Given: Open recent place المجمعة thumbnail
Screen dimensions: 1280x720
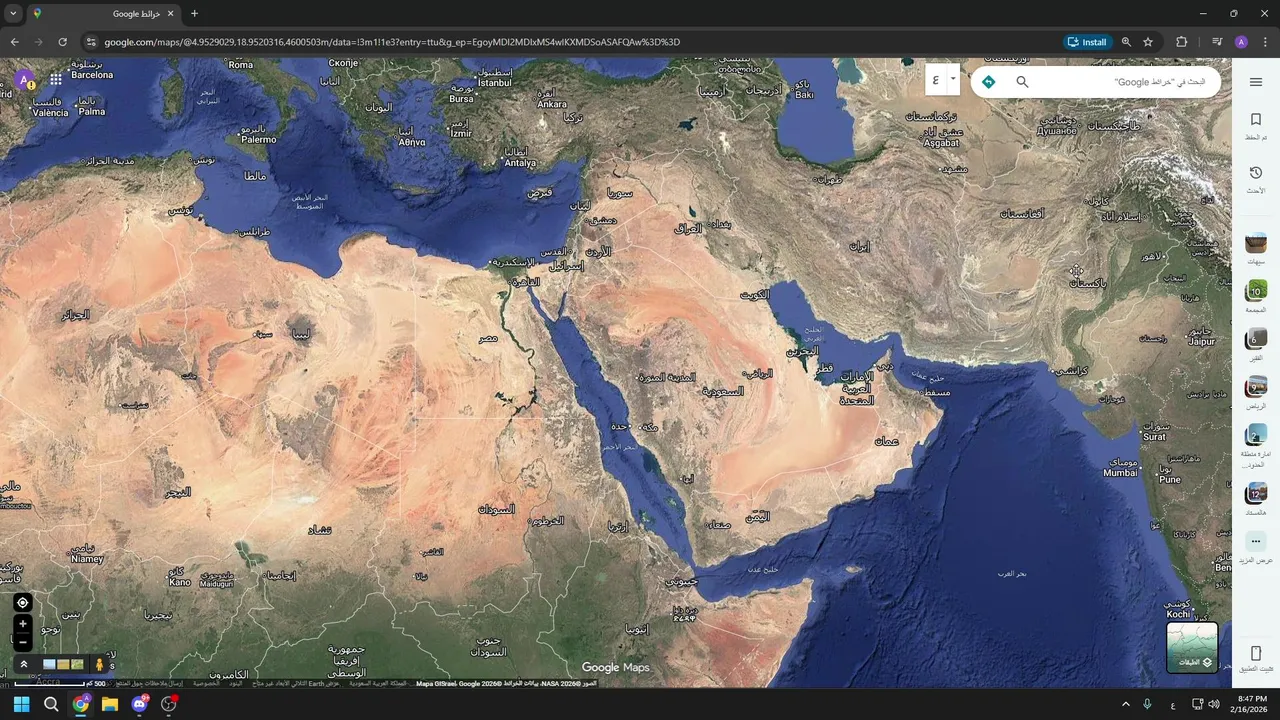Looking at the screenshot, I should click(x=1256, y=291).
